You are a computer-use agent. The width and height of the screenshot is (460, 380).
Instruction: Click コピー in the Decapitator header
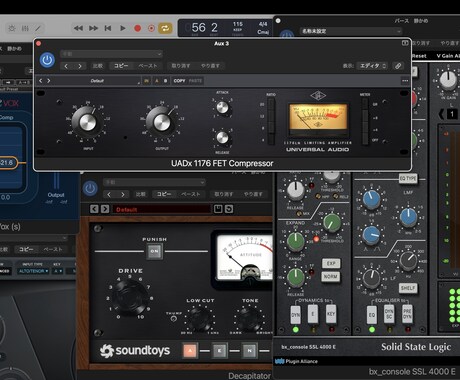tap(164, 194)
